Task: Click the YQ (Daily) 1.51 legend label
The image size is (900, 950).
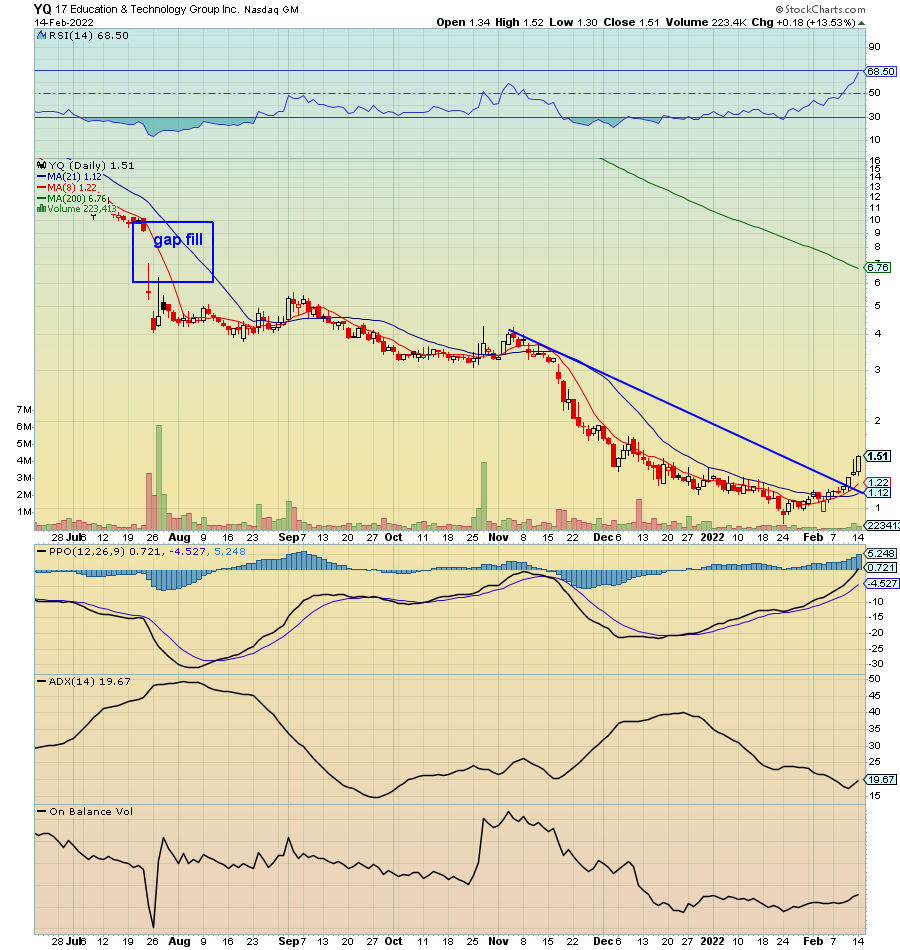Action: point(92,165)
